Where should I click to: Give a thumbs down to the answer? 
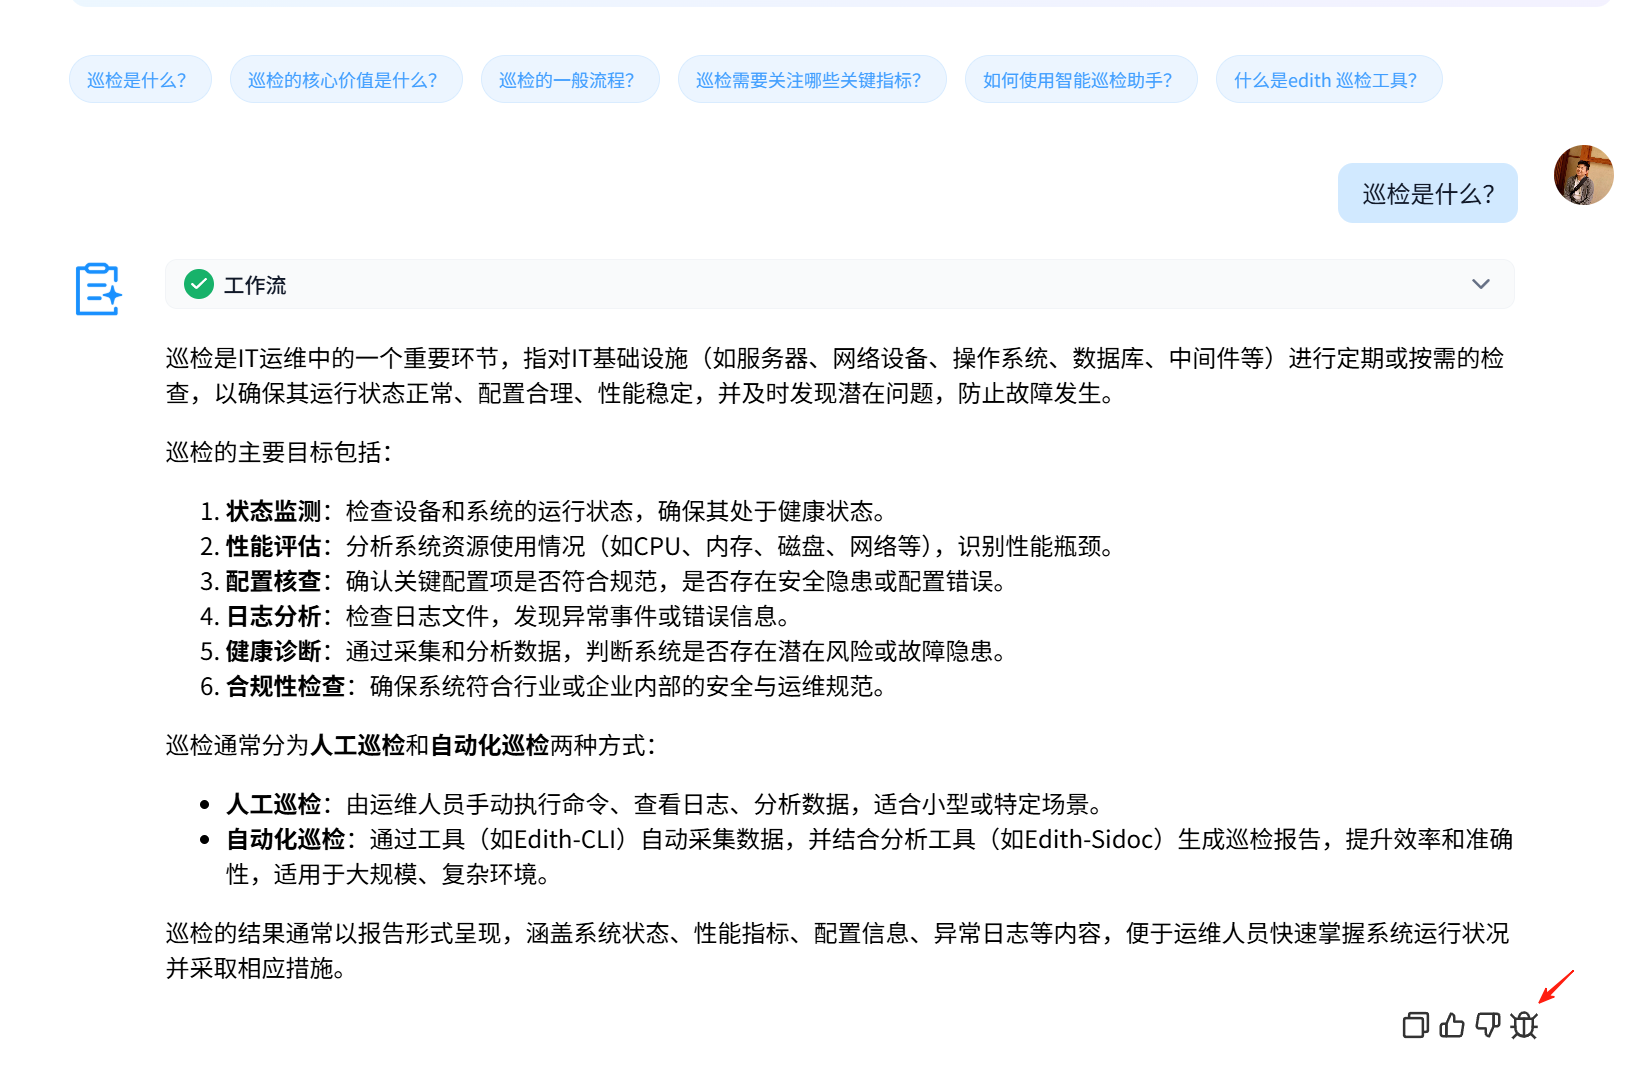click(1487, 1025)
